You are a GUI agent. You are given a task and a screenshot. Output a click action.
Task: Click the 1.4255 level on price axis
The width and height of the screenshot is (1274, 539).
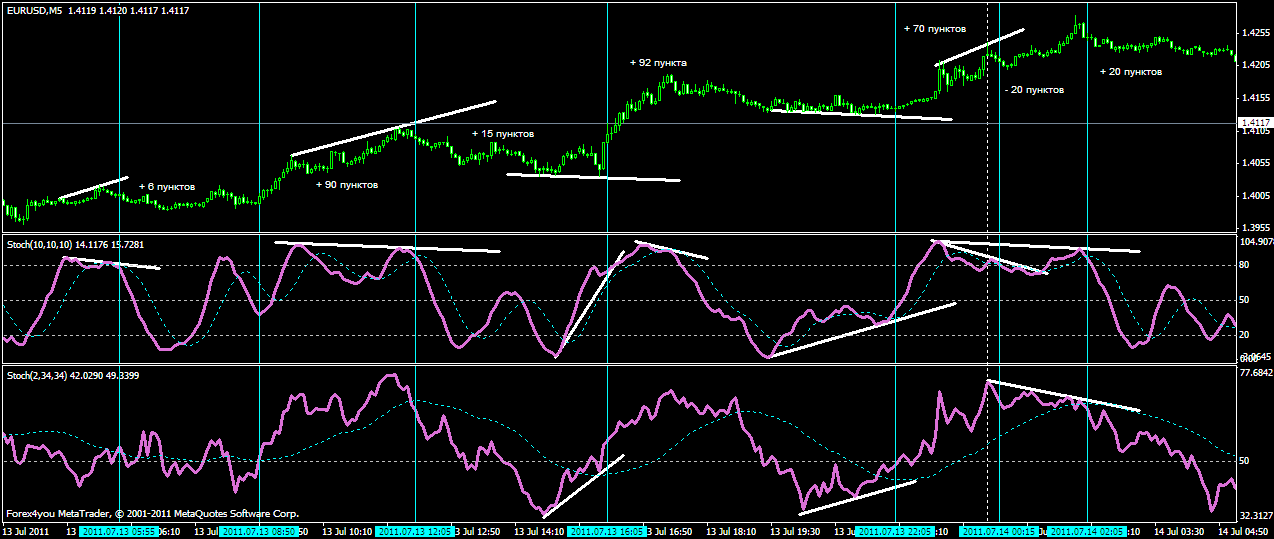pyautogui.click(x=1254, y=33)
